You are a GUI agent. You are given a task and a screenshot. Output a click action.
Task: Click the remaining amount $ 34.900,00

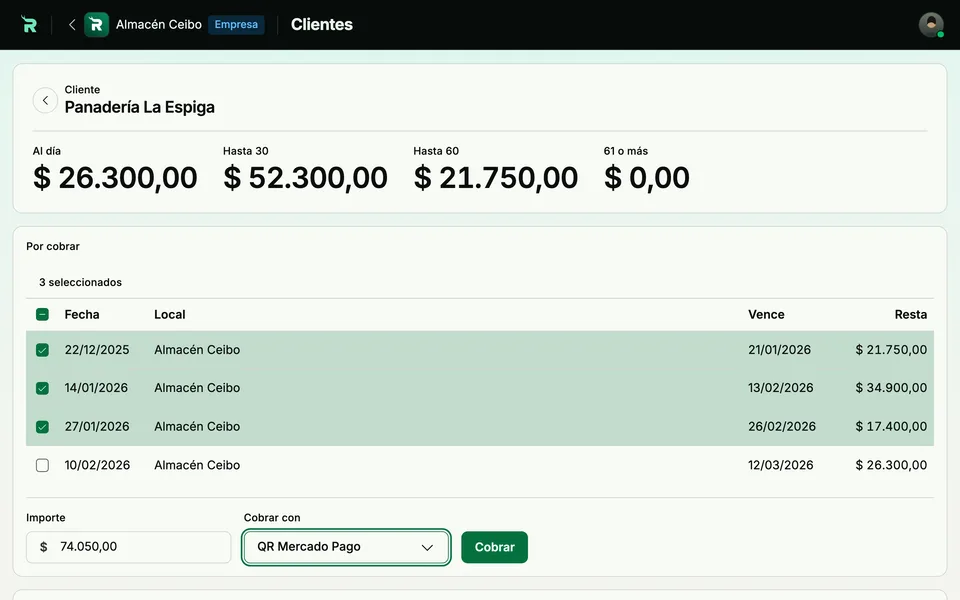tap(891, 388)
